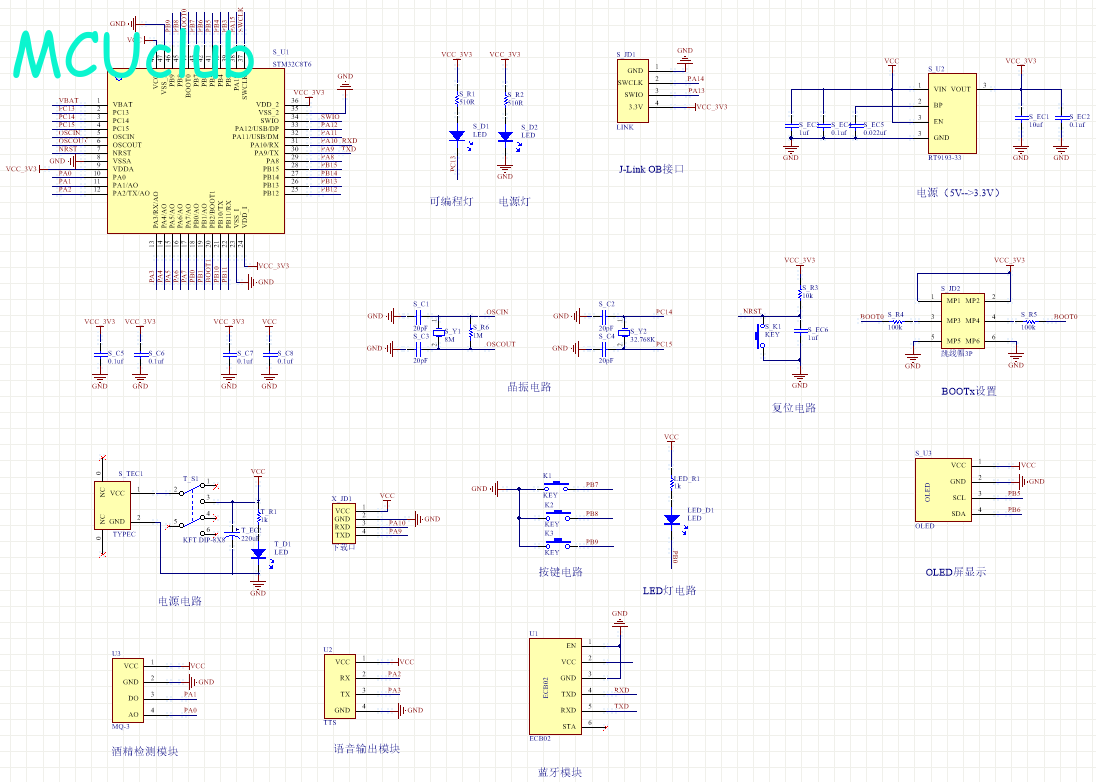Select the S_R3 10k pull-up resistor
The width and height of the screenshot is (1096, 782).
[x=799, y=295]
